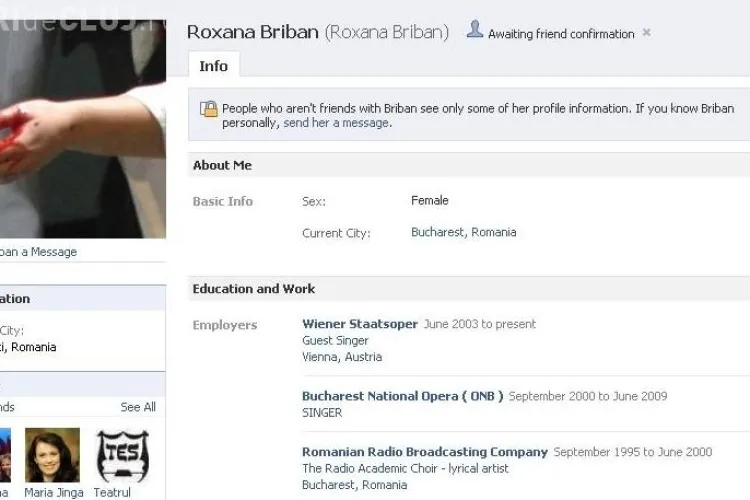The width and height of the screenshot is (750, 500).
Task: Select 'September 1995 to June 2000' date text
Action: click(633, 452)
